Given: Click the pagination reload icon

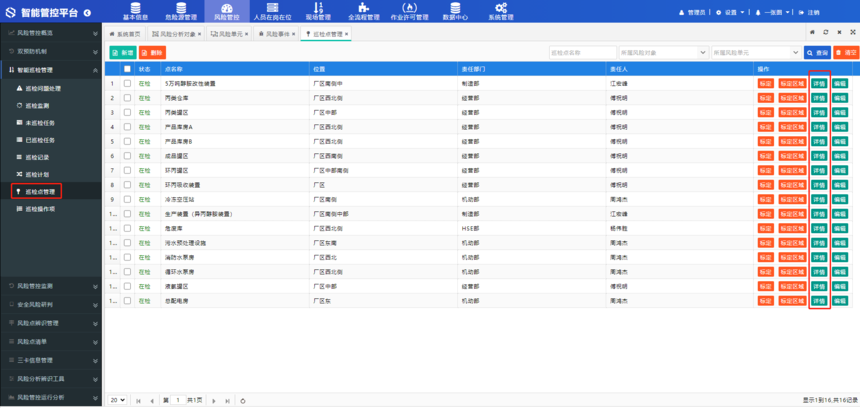Looking at the screenshot, I should [x=242, y=400].
